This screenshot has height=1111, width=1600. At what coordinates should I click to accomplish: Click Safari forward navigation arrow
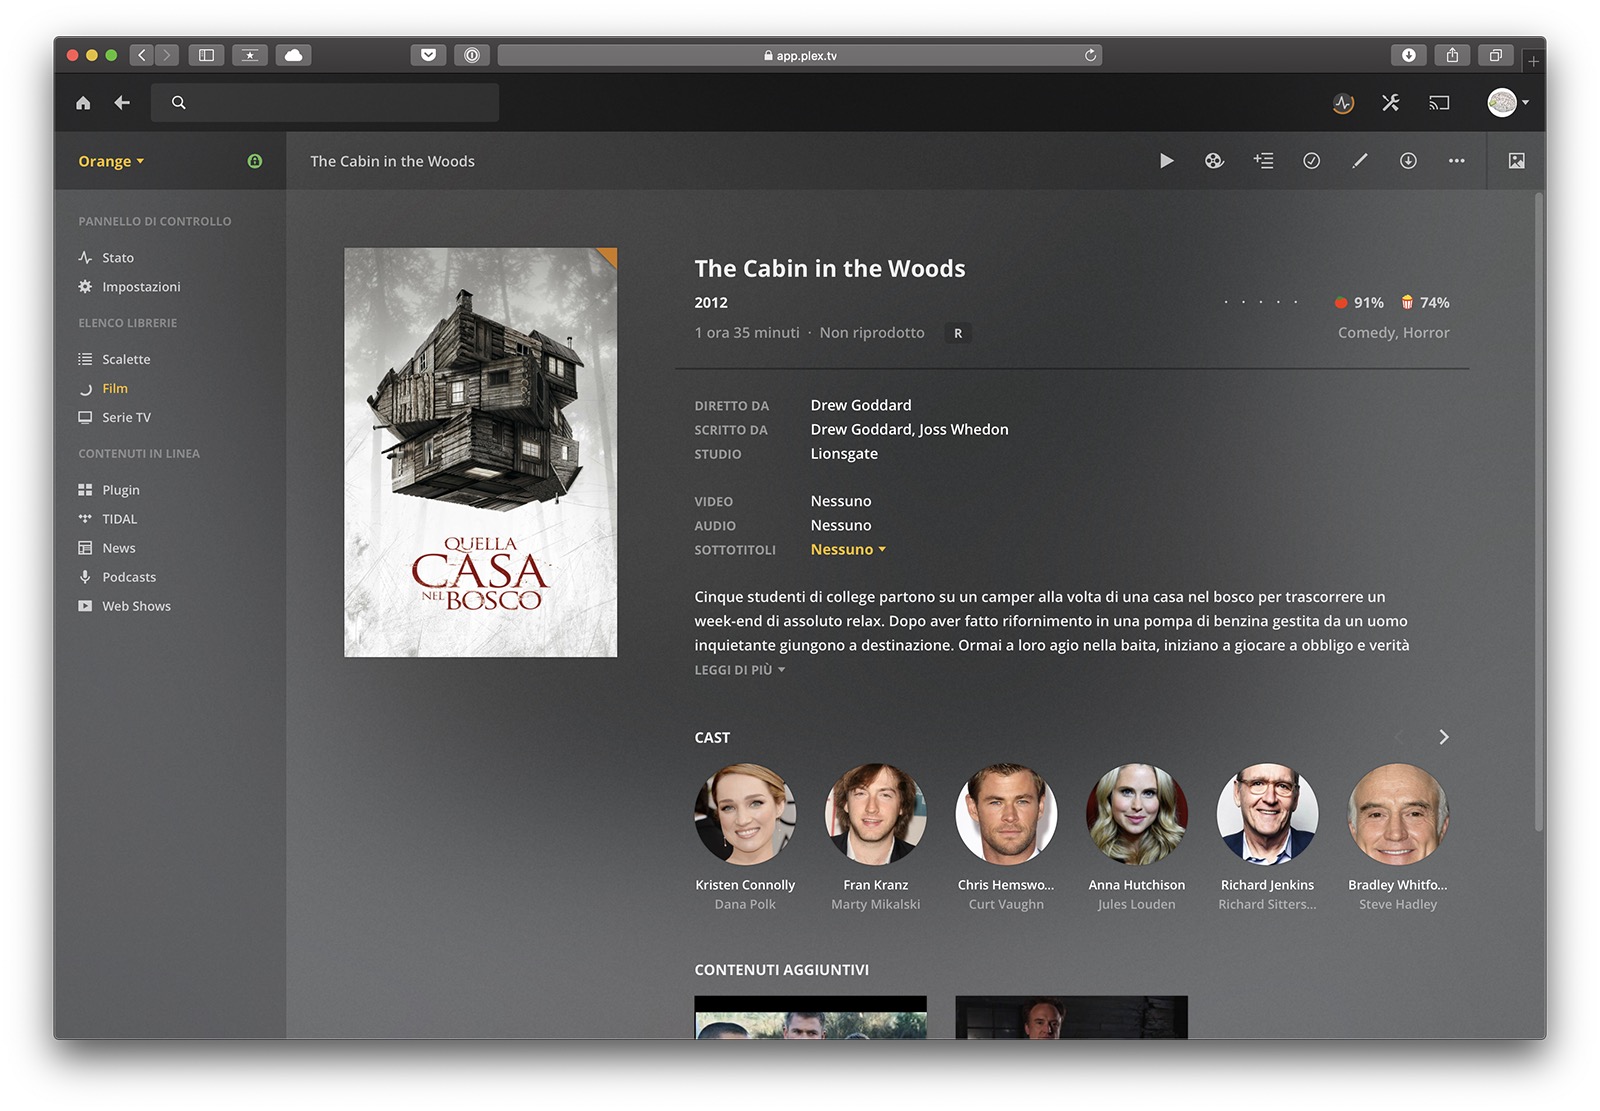pyautogui.click(x=167, y=55)
